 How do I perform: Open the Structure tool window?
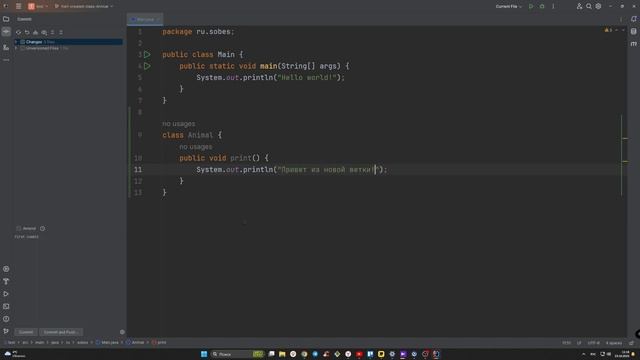point(6,47)
